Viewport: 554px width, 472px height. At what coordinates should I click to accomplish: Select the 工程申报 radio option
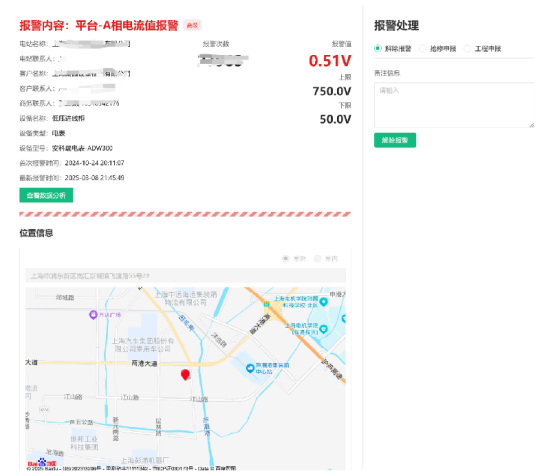[x=467, y=48]
